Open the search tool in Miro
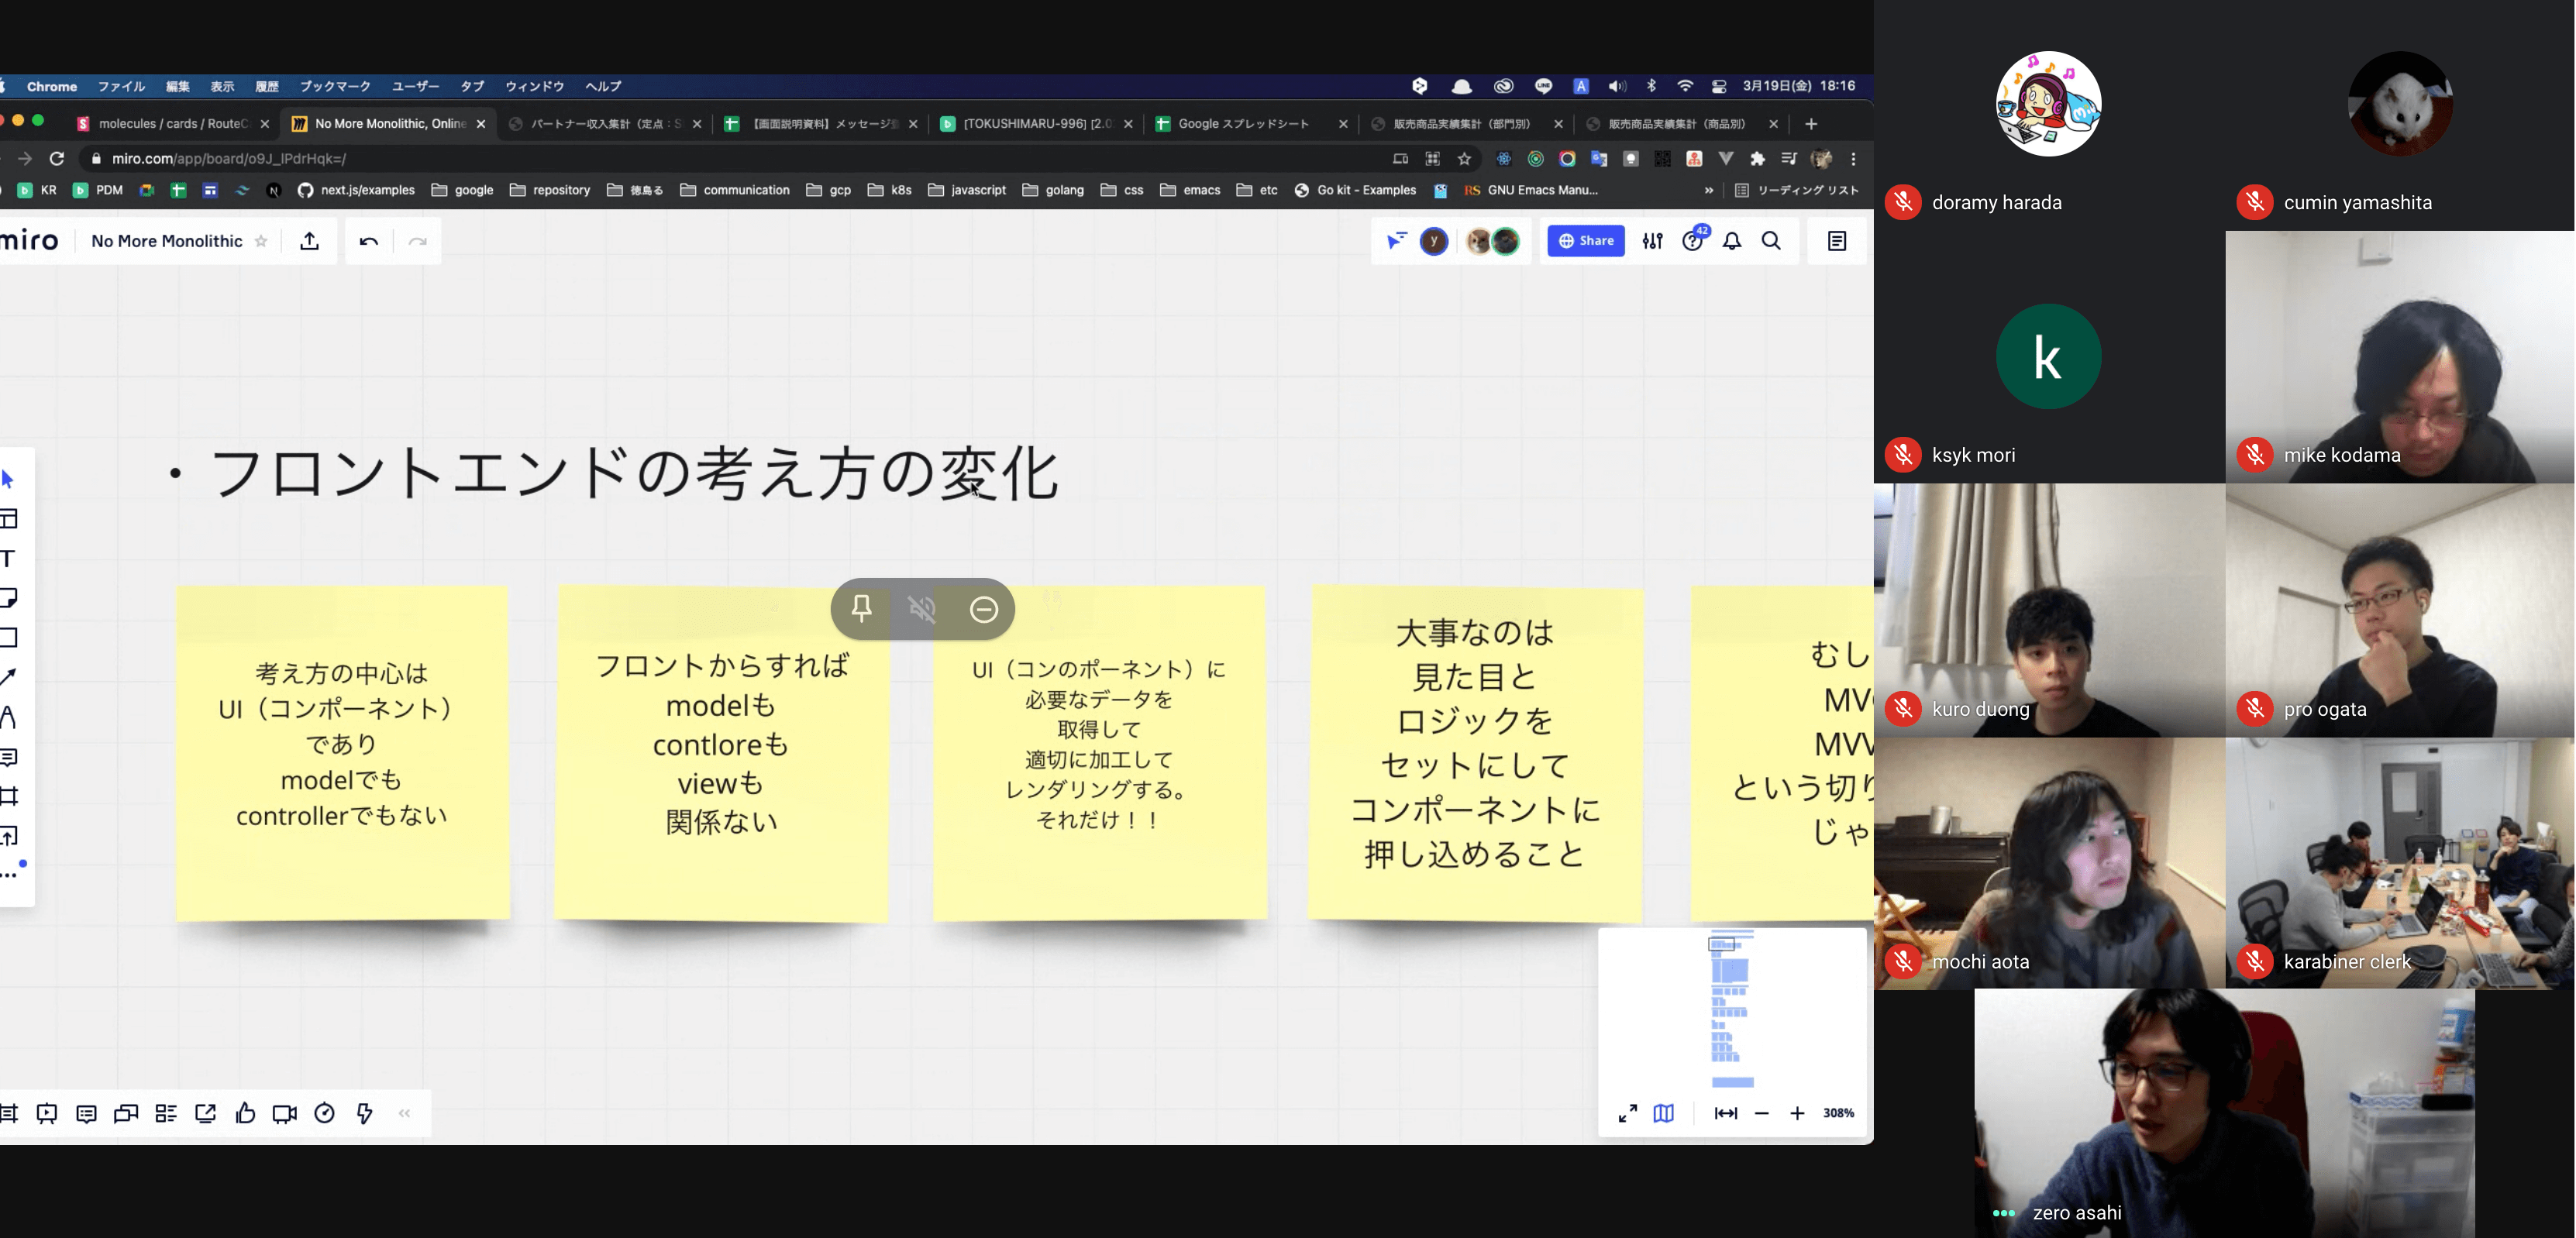Viewport: 2576px width, 1238px height. click(1772, 242)
